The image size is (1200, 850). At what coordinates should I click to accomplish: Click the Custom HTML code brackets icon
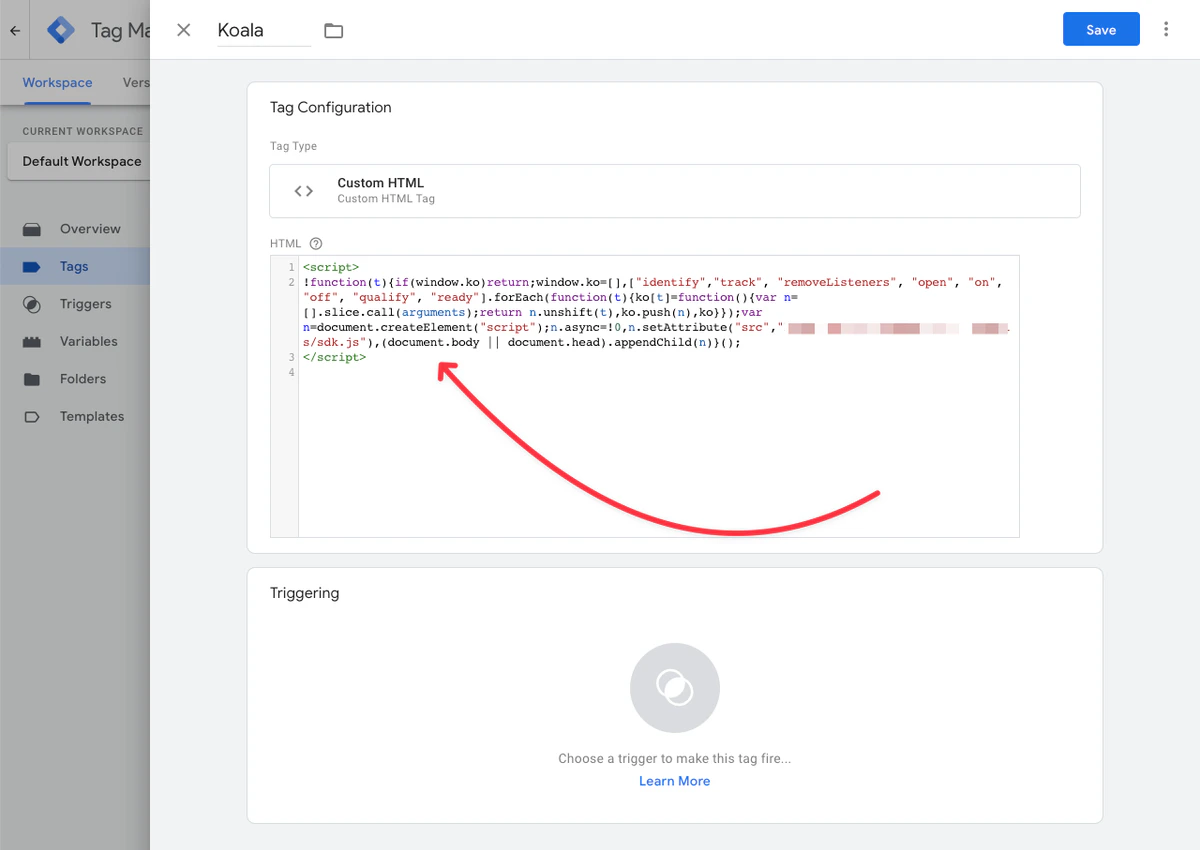(x=304, y=191)
